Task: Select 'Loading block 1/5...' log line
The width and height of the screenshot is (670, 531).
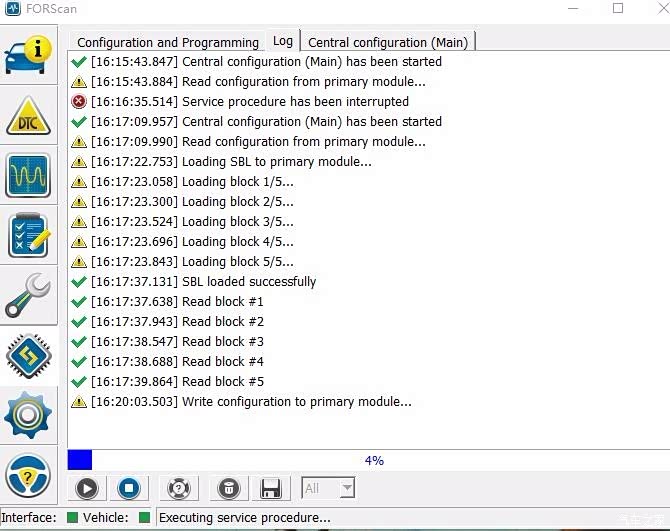Action: (182, 182)
